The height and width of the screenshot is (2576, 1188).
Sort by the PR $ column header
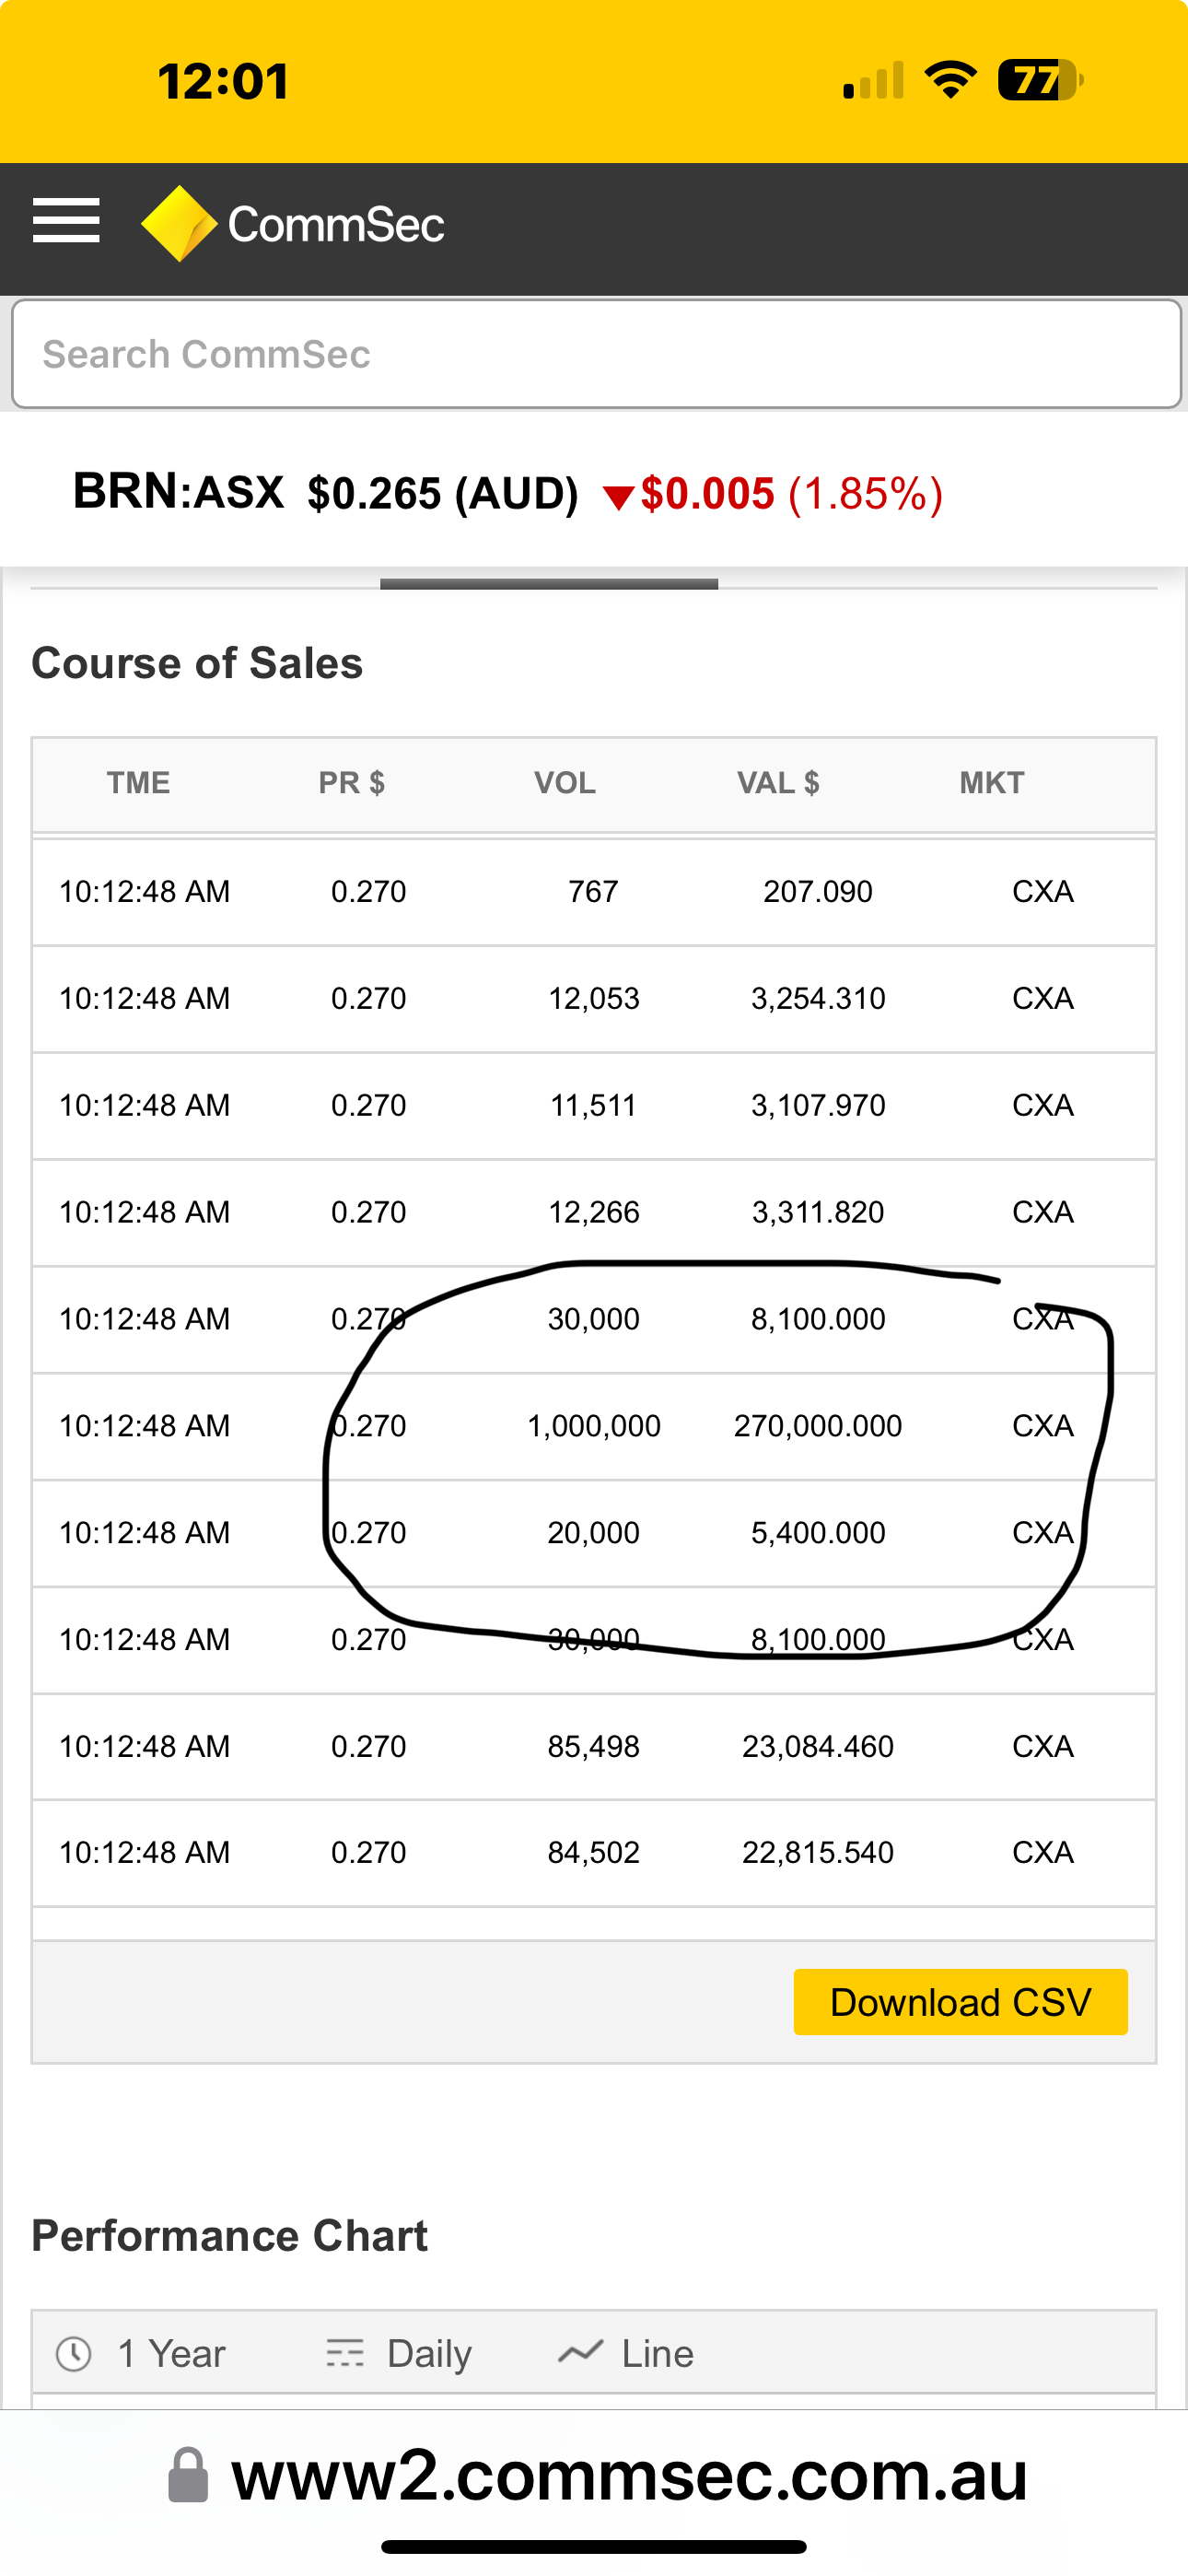pos(351,783)
